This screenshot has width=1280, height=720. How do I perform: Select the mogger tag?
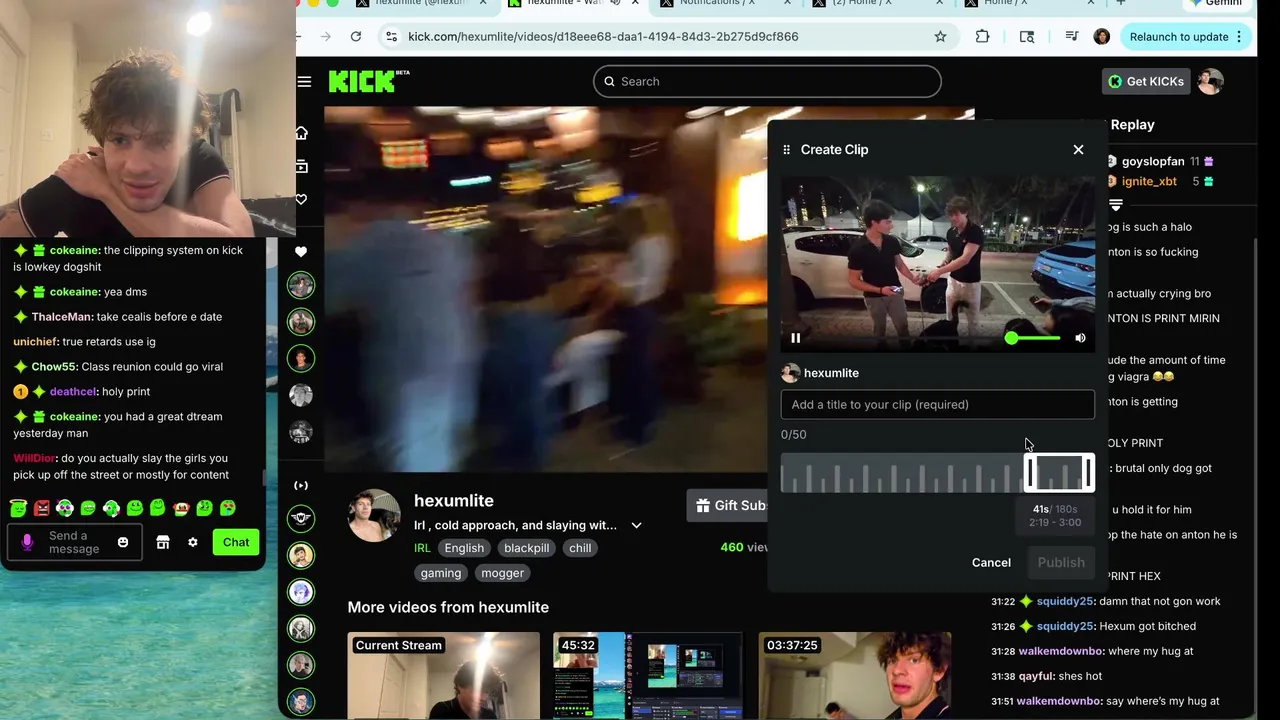[502, 573]
